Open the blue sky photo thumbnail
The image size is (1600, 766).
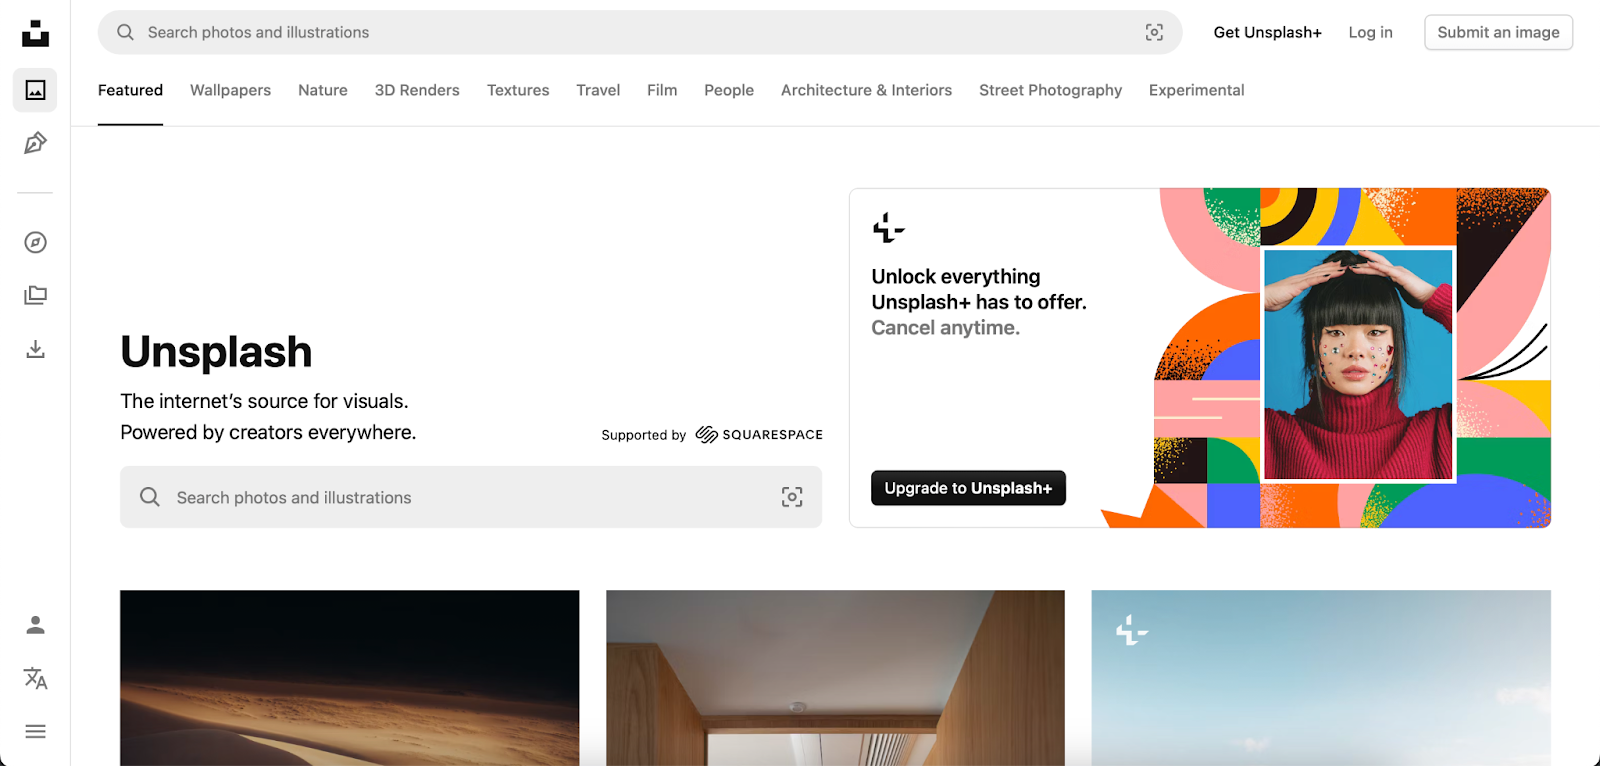pyautogui.click(x=1321, y=678)
